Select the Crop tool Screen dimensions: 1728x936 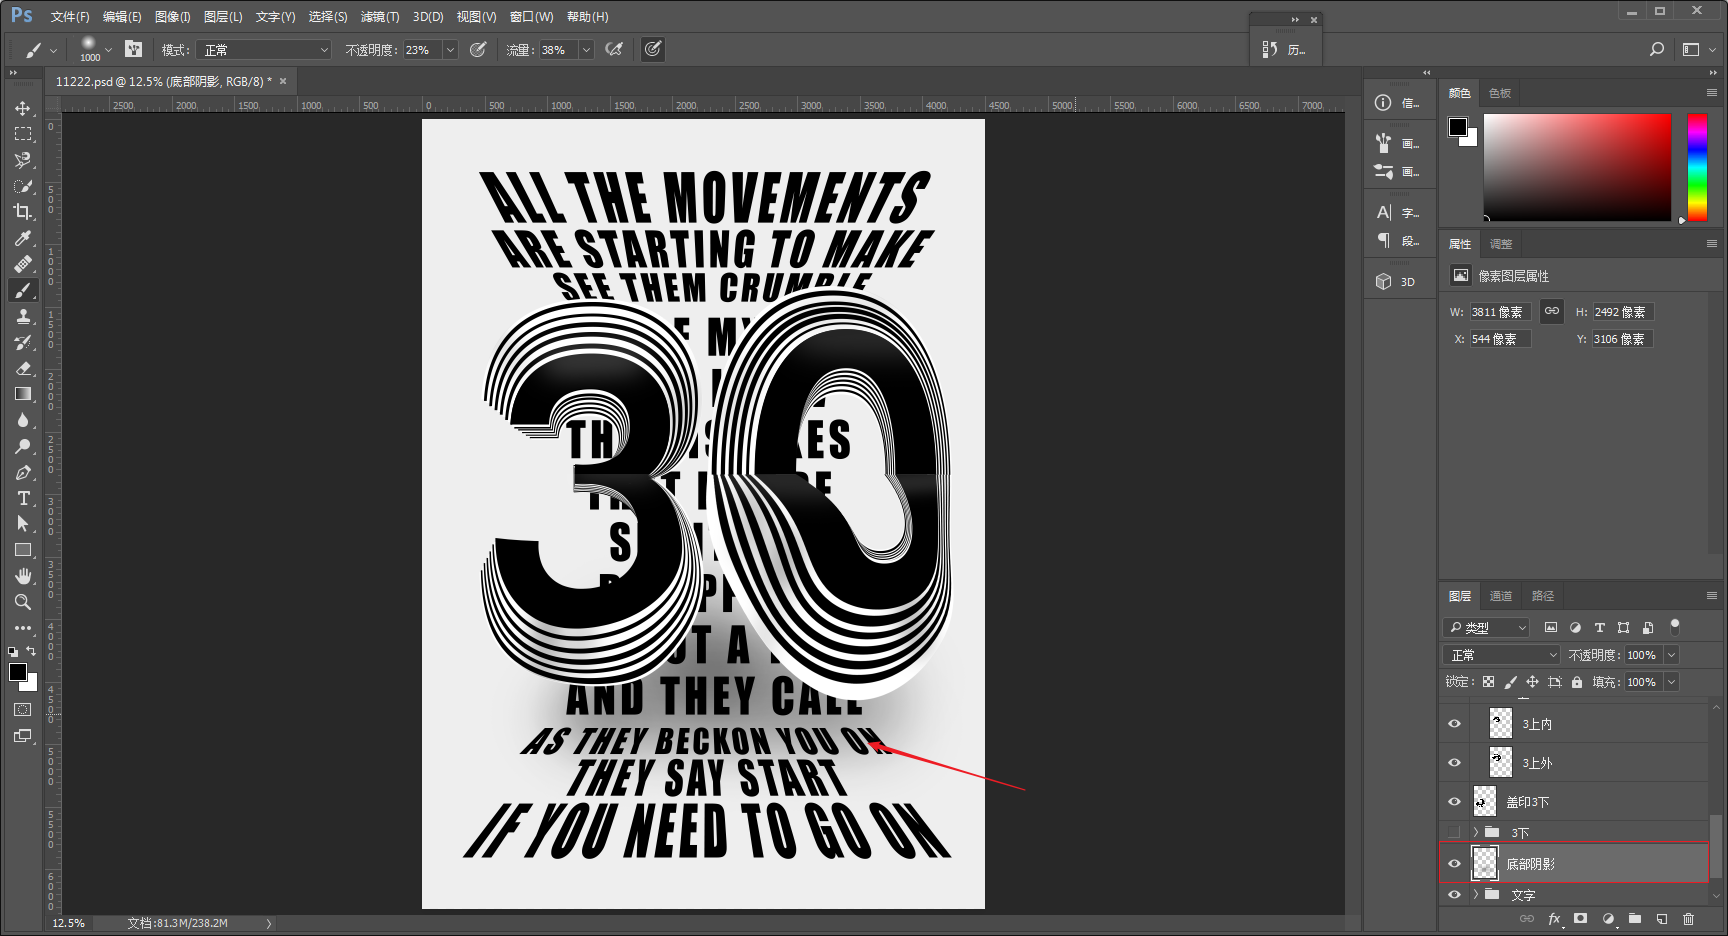point(22,212)
